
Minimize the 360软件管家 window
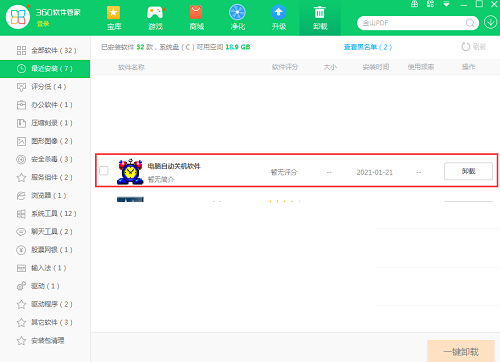tap(463, 5)
